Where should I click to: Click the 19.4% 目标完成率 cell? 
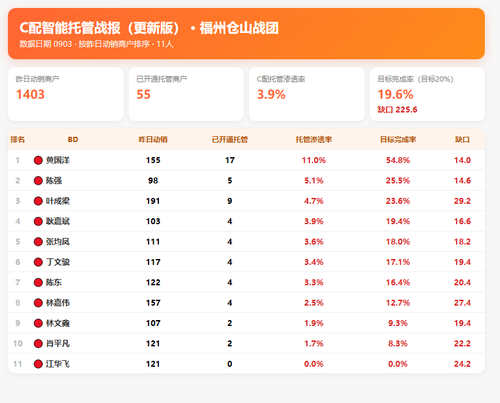pyautogui.click(x=398, y=221)
